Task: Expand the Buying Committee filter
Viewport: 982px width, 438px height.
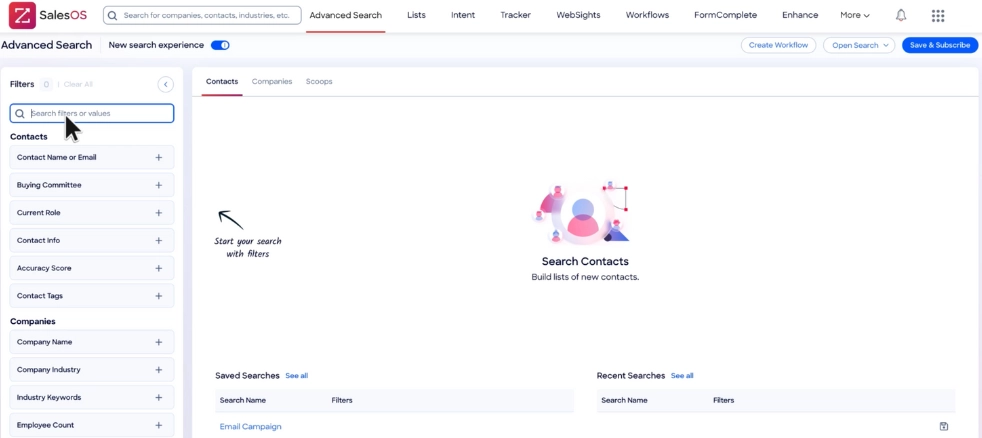Action: click(91, 185)
